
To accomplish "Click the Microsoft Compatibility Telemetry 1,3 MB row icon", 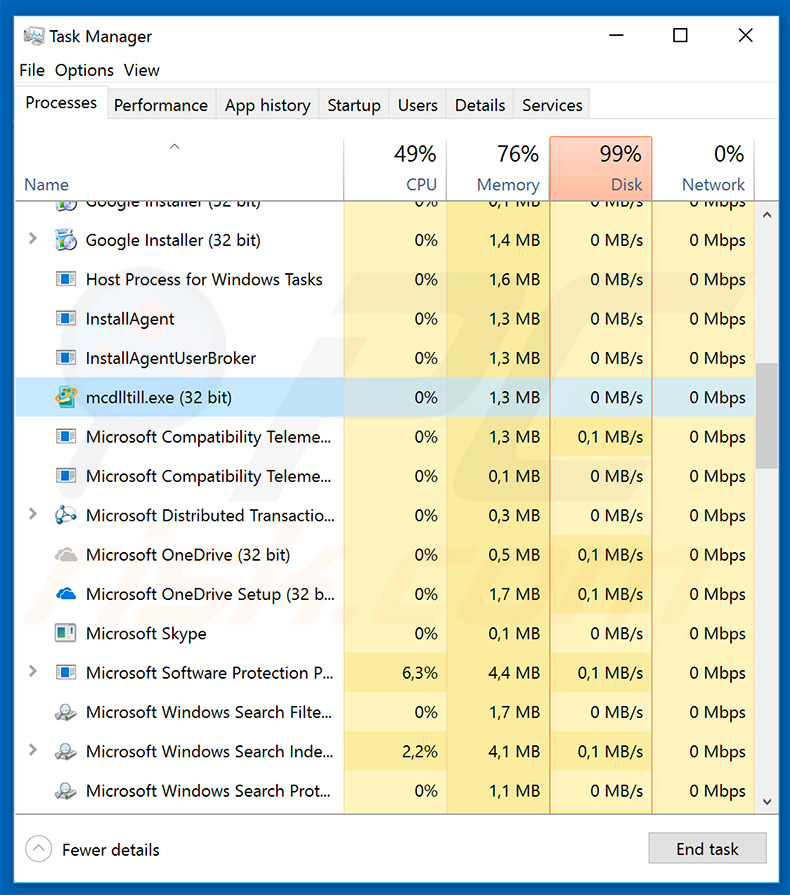I will point(66,437).
